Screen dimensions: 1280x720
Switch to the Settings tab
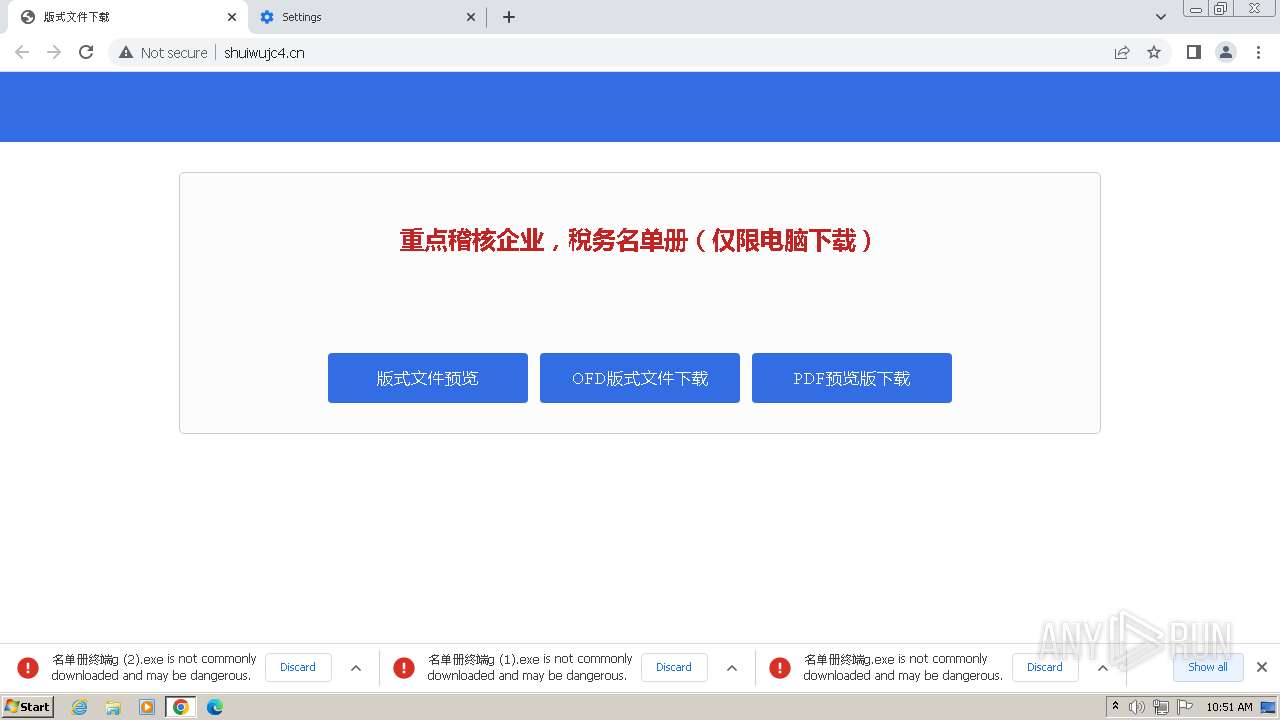pos(366,17)
